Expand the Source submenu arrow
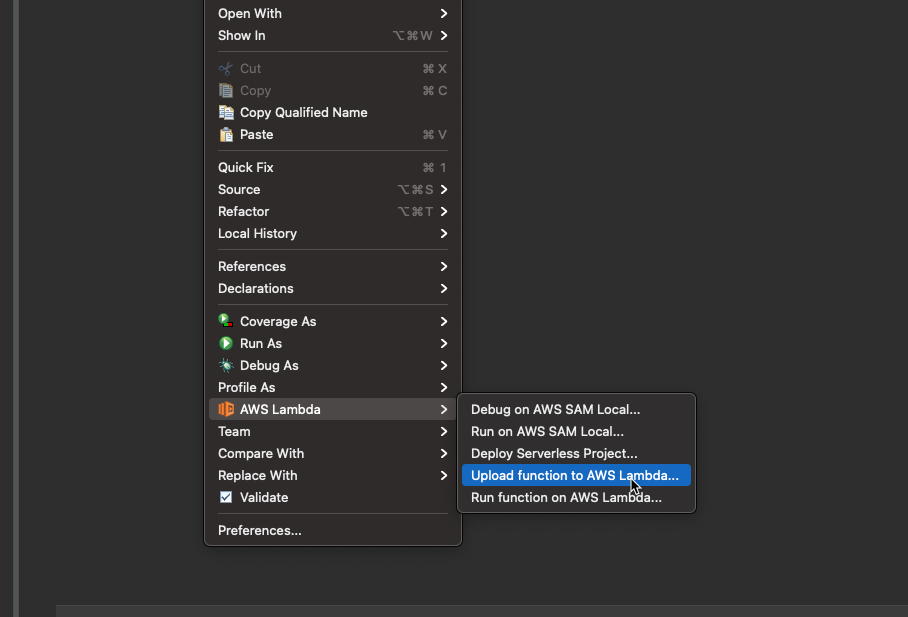The height and width of the screenshot is (617, 908). click(x=444, y=189)
